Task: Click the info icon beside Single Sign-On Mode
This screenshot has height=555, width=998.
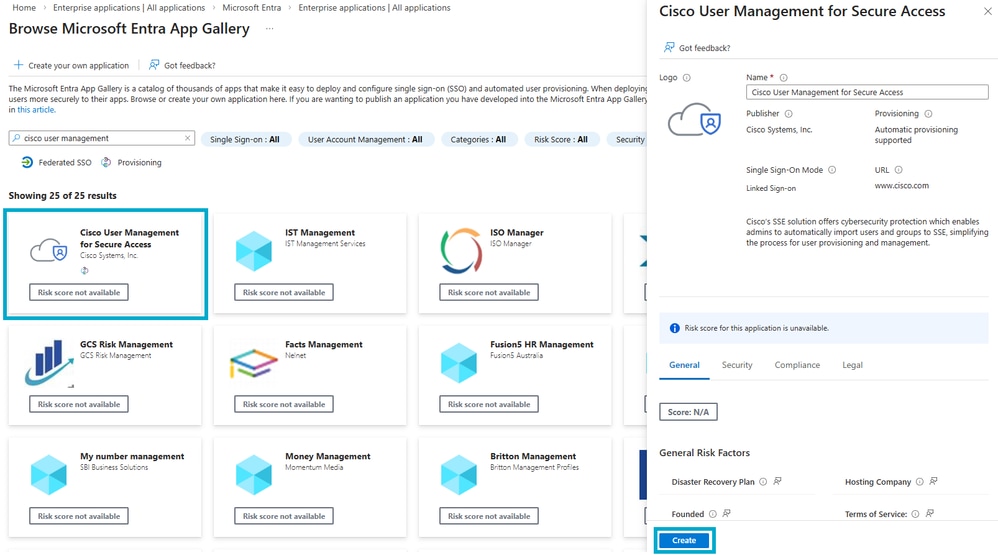Action: click(832, 170)
